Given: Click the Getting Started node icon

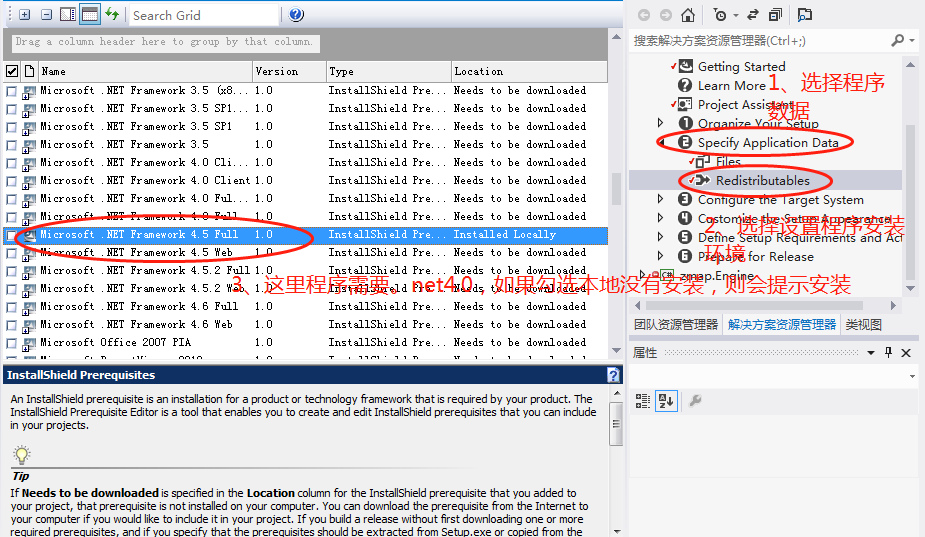Looking at the screenshot, I should coord(685,66).
